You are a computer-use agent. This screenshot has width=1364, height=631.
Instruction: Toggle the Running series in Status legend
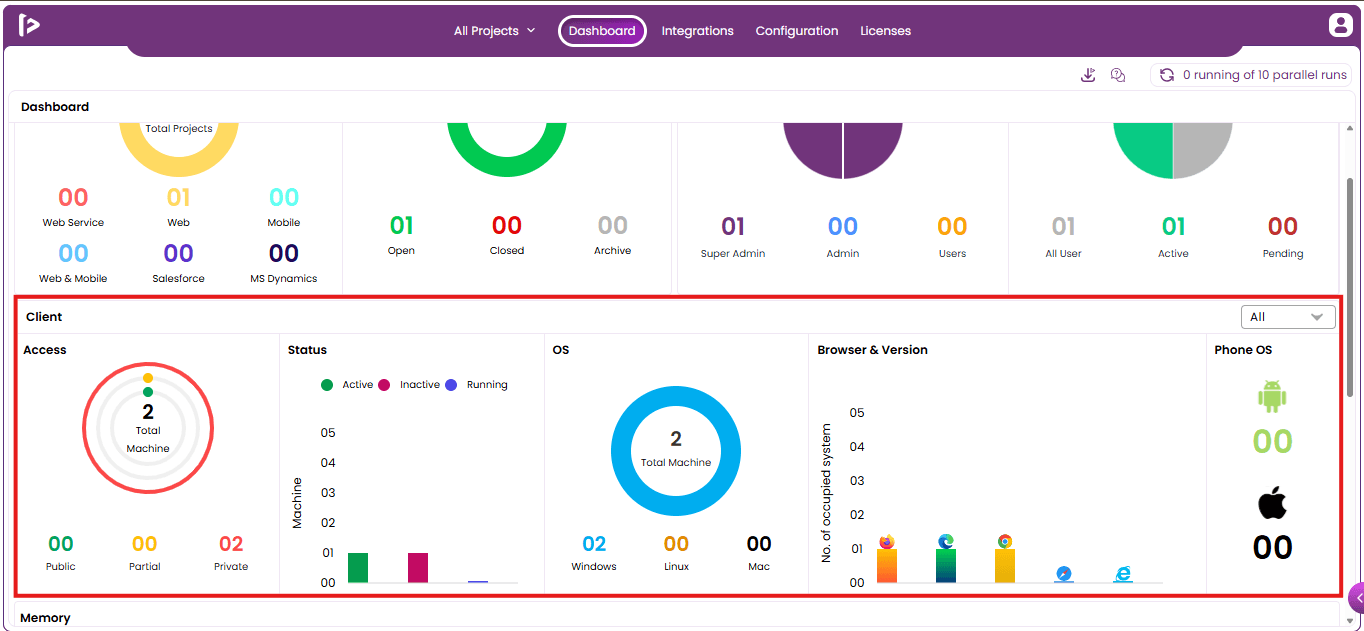coord(476,385)
